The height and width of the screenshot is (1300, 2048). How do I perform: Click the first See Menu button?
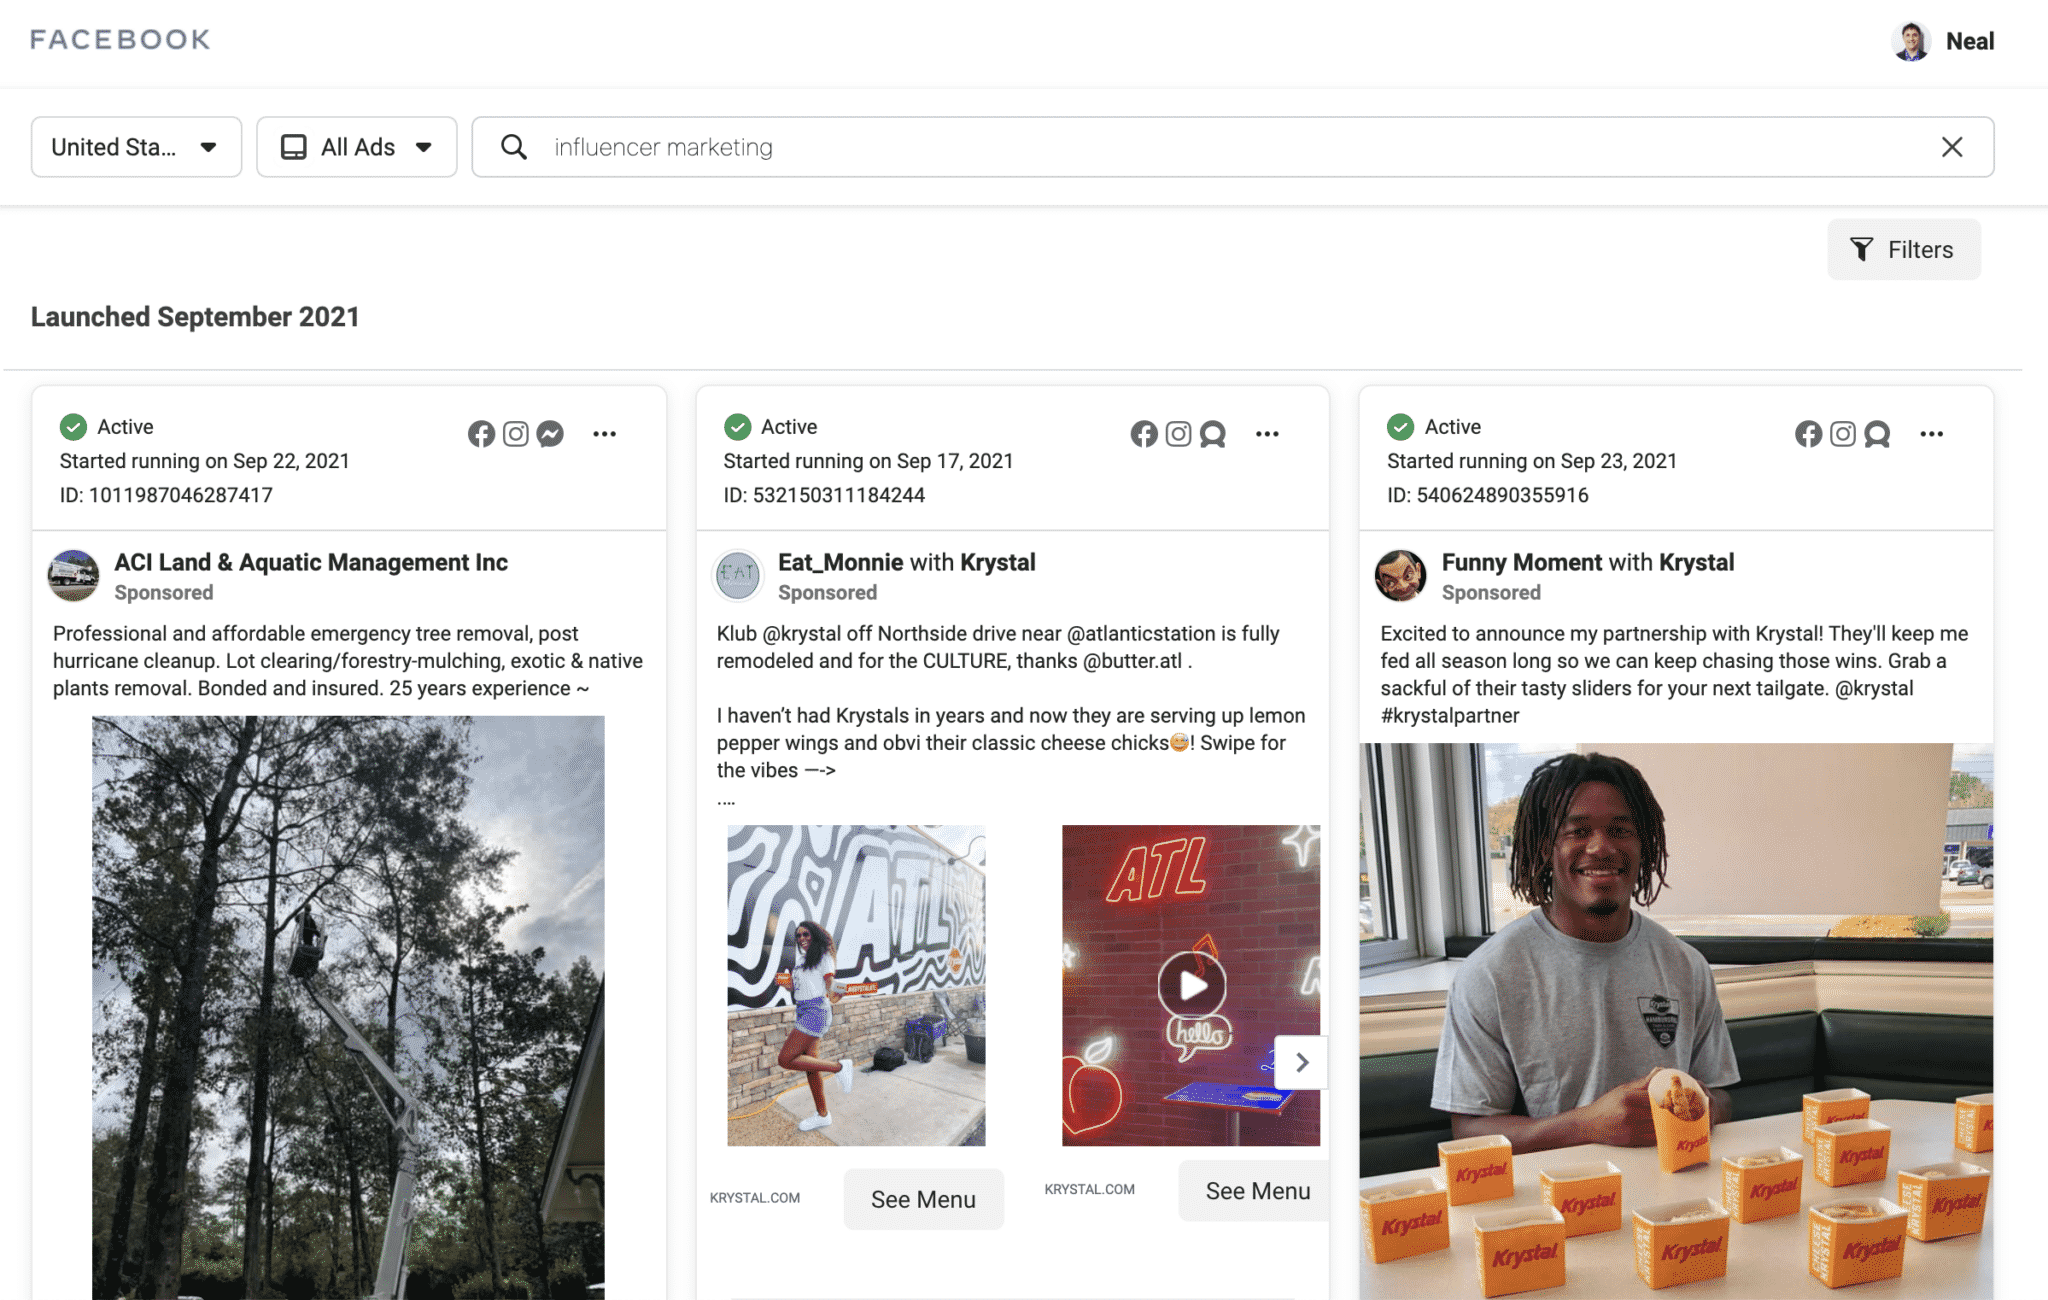click(923, 1199)
